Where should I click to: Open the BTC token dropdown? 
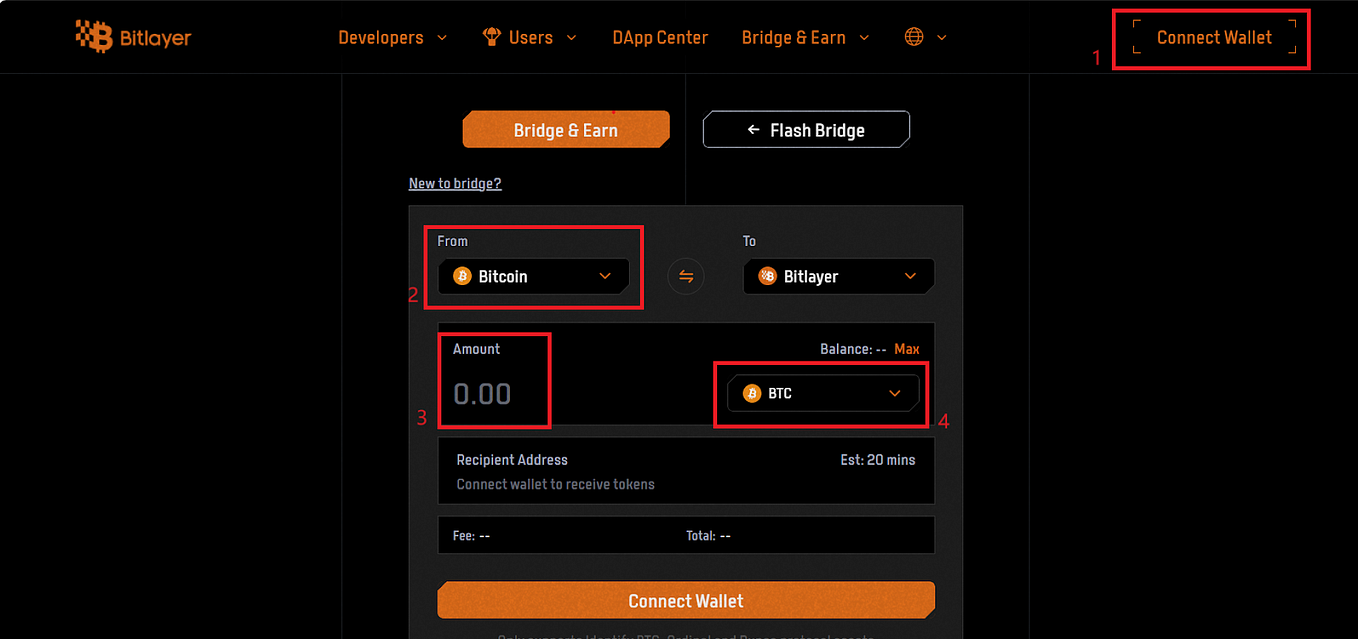[x=821, y=393]
